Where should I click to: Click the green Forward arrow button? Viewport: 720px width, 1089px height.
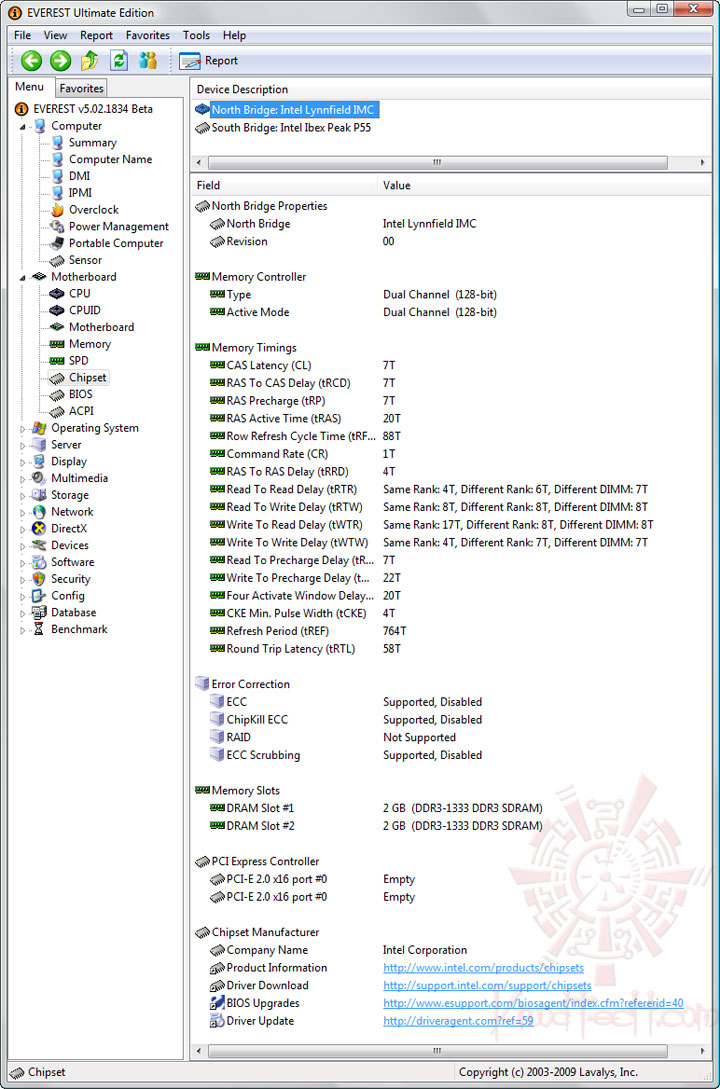pyautogui.click(x=61, y=61)
